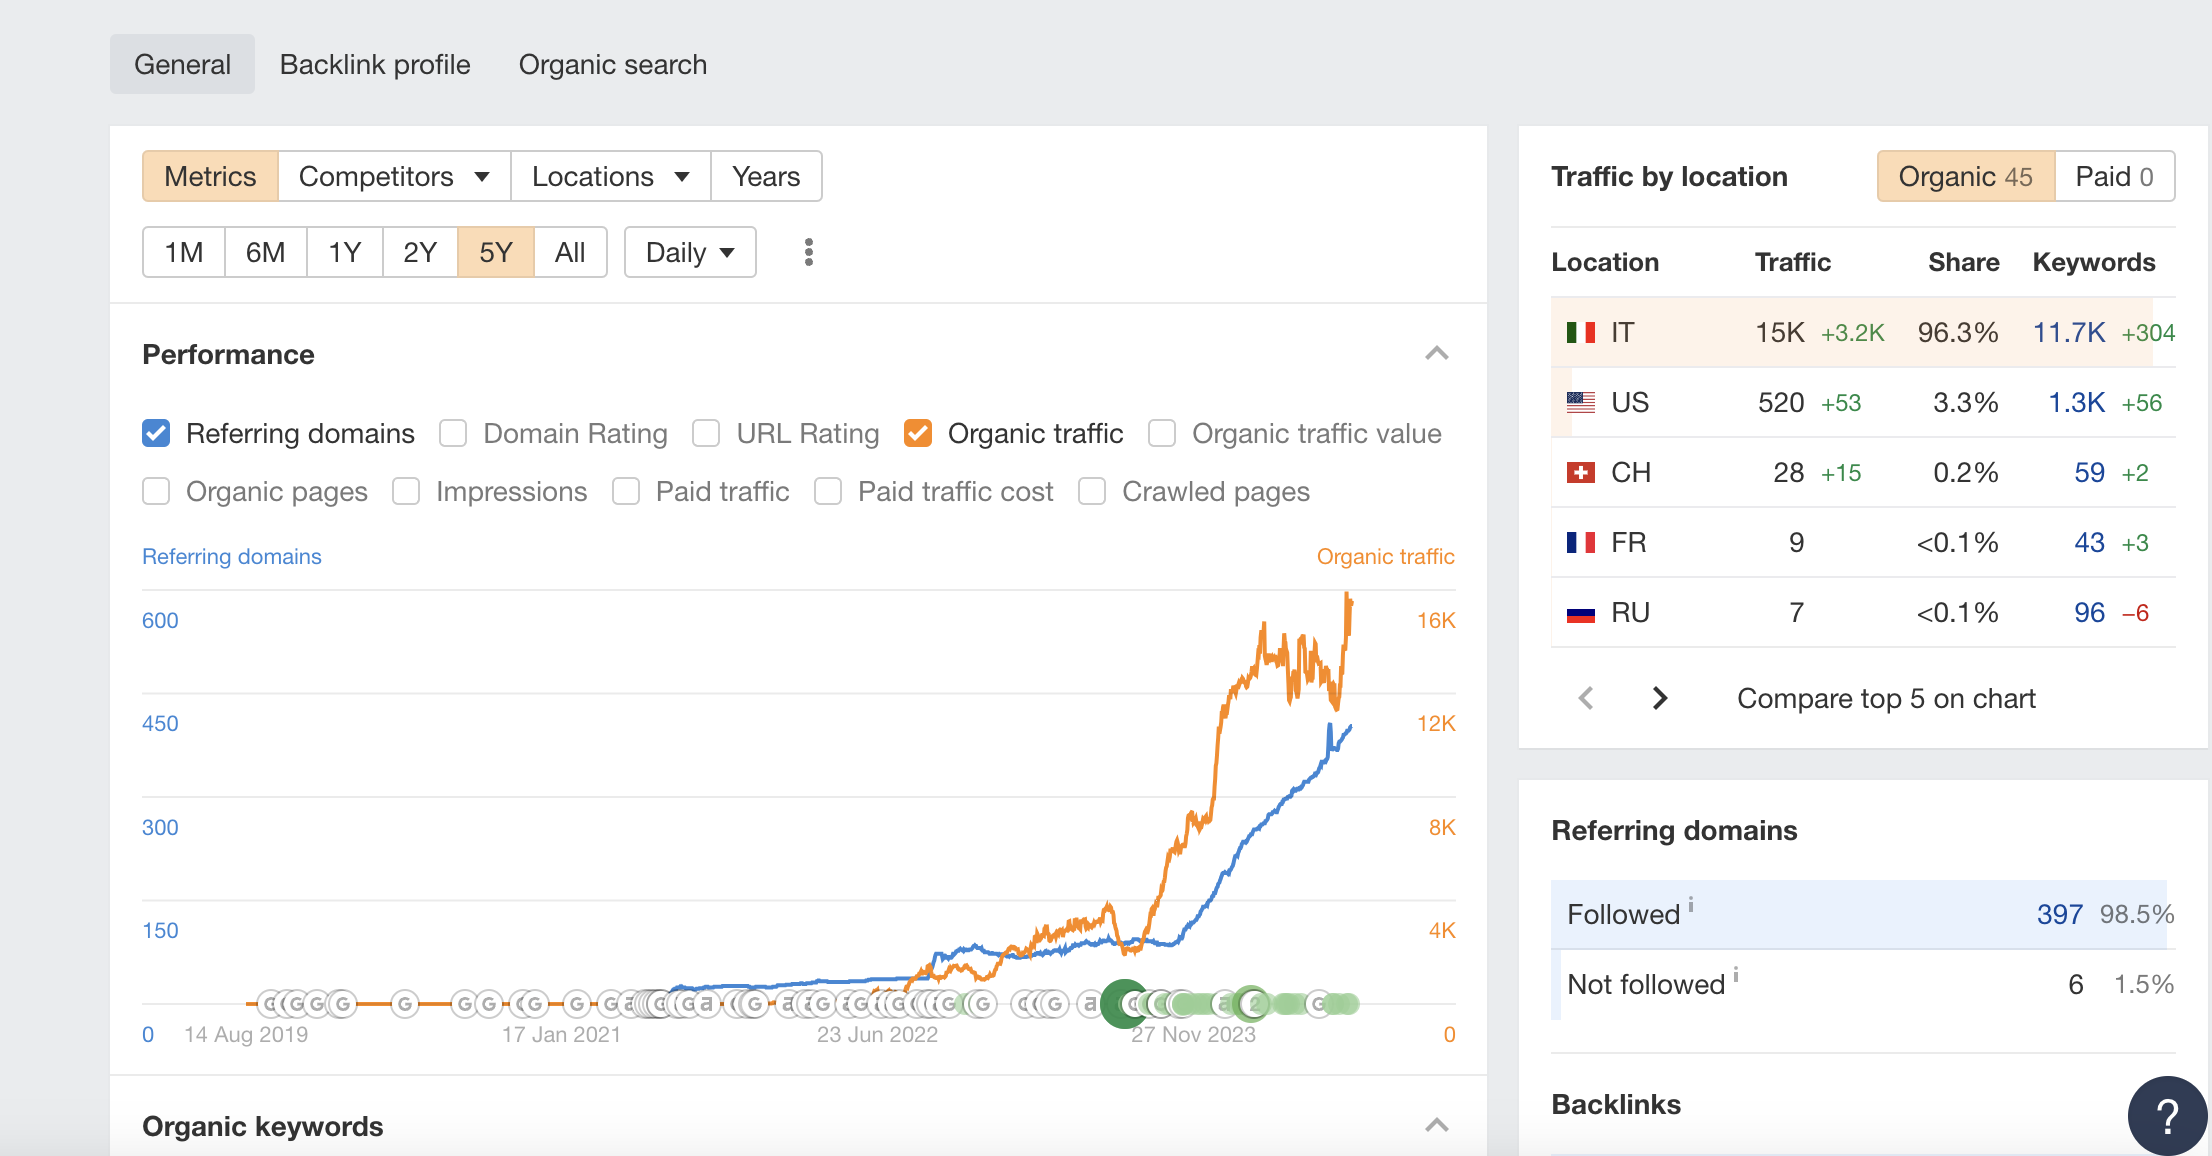Image resolution: width=2212 pixels, height=1156 pixels.
Task: Click the blue referring domains line end
Action: pos(1349,728)
